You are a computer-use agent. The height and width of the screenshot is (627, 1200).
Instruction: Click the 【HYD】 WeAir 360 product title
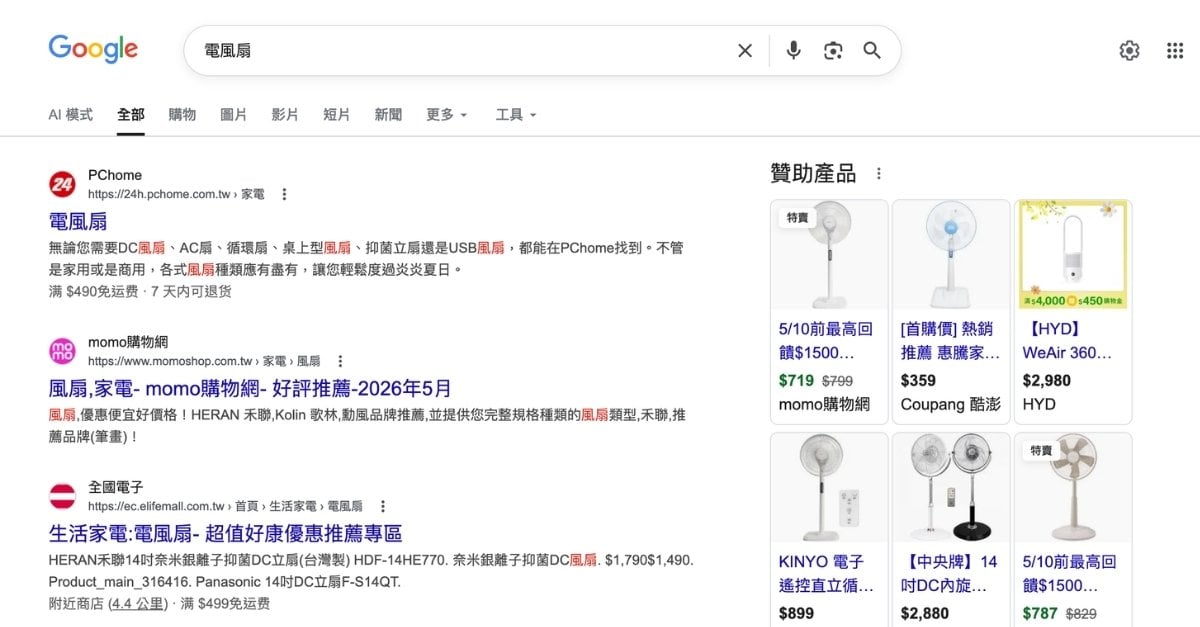tap(1067, 340)
